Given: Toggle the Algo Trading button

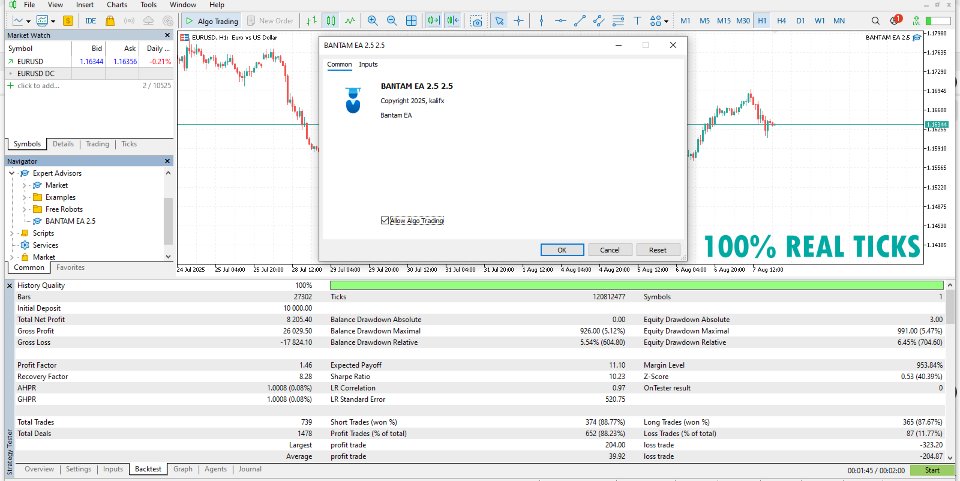Looking at the screenshot, I should 211,21.
